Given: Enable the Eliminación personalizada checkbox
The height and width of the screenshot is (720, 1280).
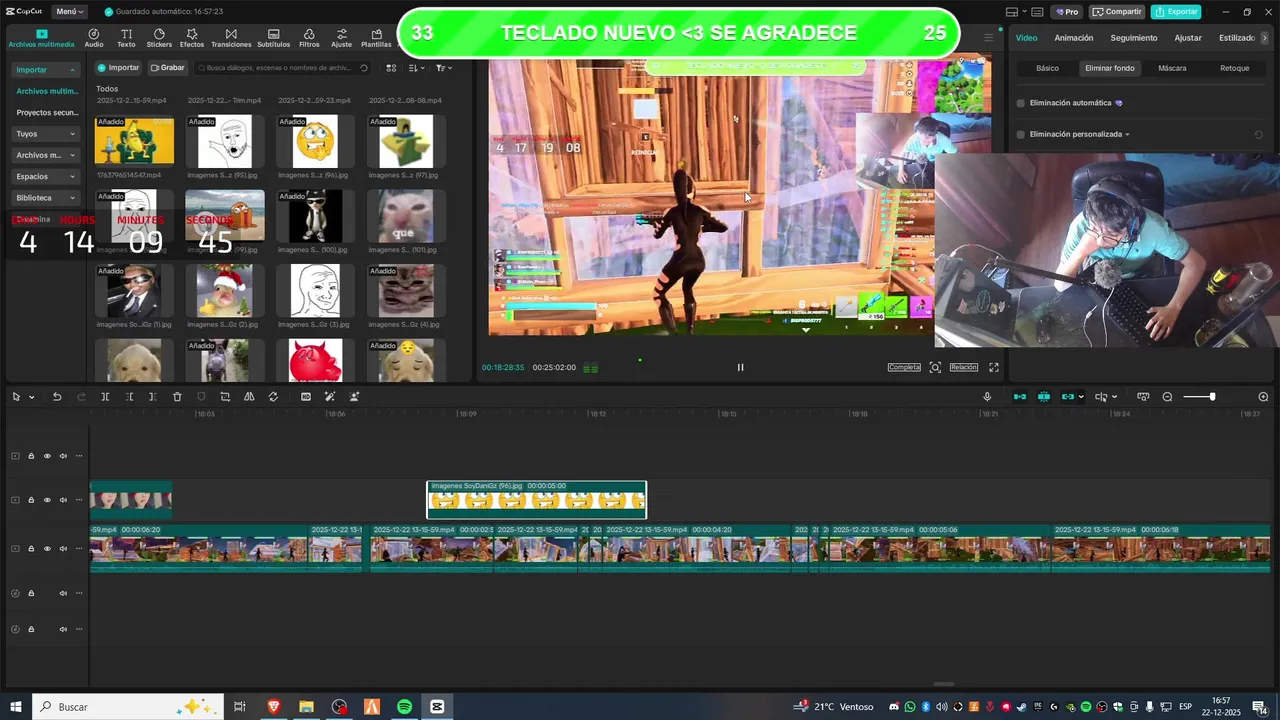Looking at the screenshot, I should click(x=1021, y=134).
